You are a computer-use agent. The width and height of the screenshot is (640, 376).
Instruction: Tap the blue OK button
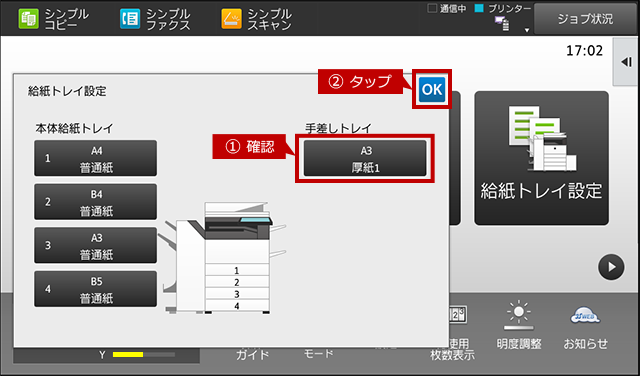click(432, 89)
